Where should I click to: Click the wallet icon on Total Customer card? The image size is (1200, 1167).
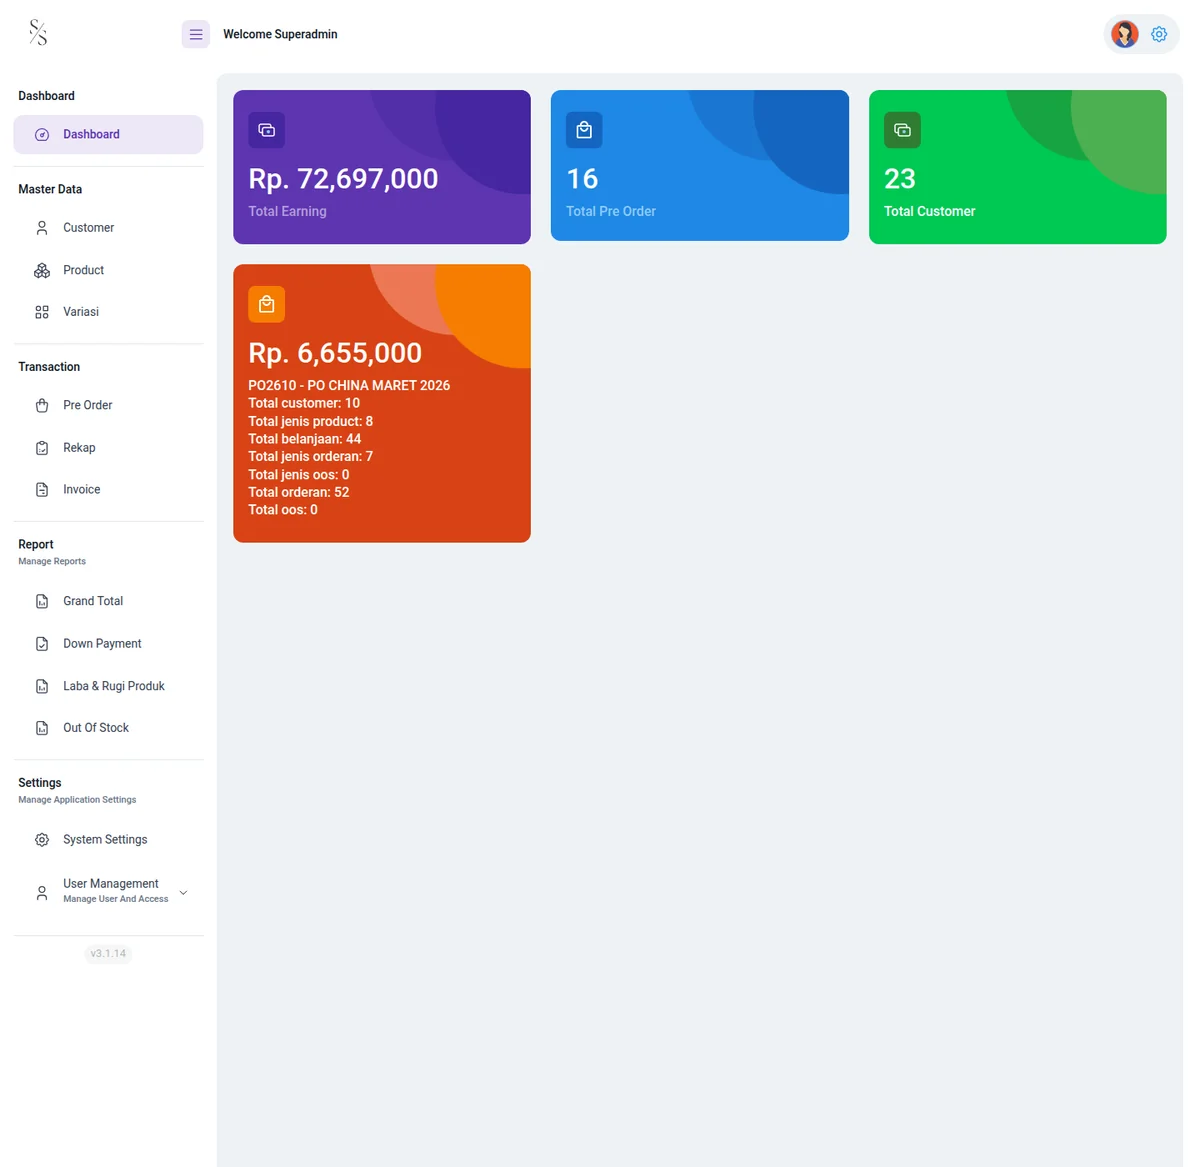point(902,130)
